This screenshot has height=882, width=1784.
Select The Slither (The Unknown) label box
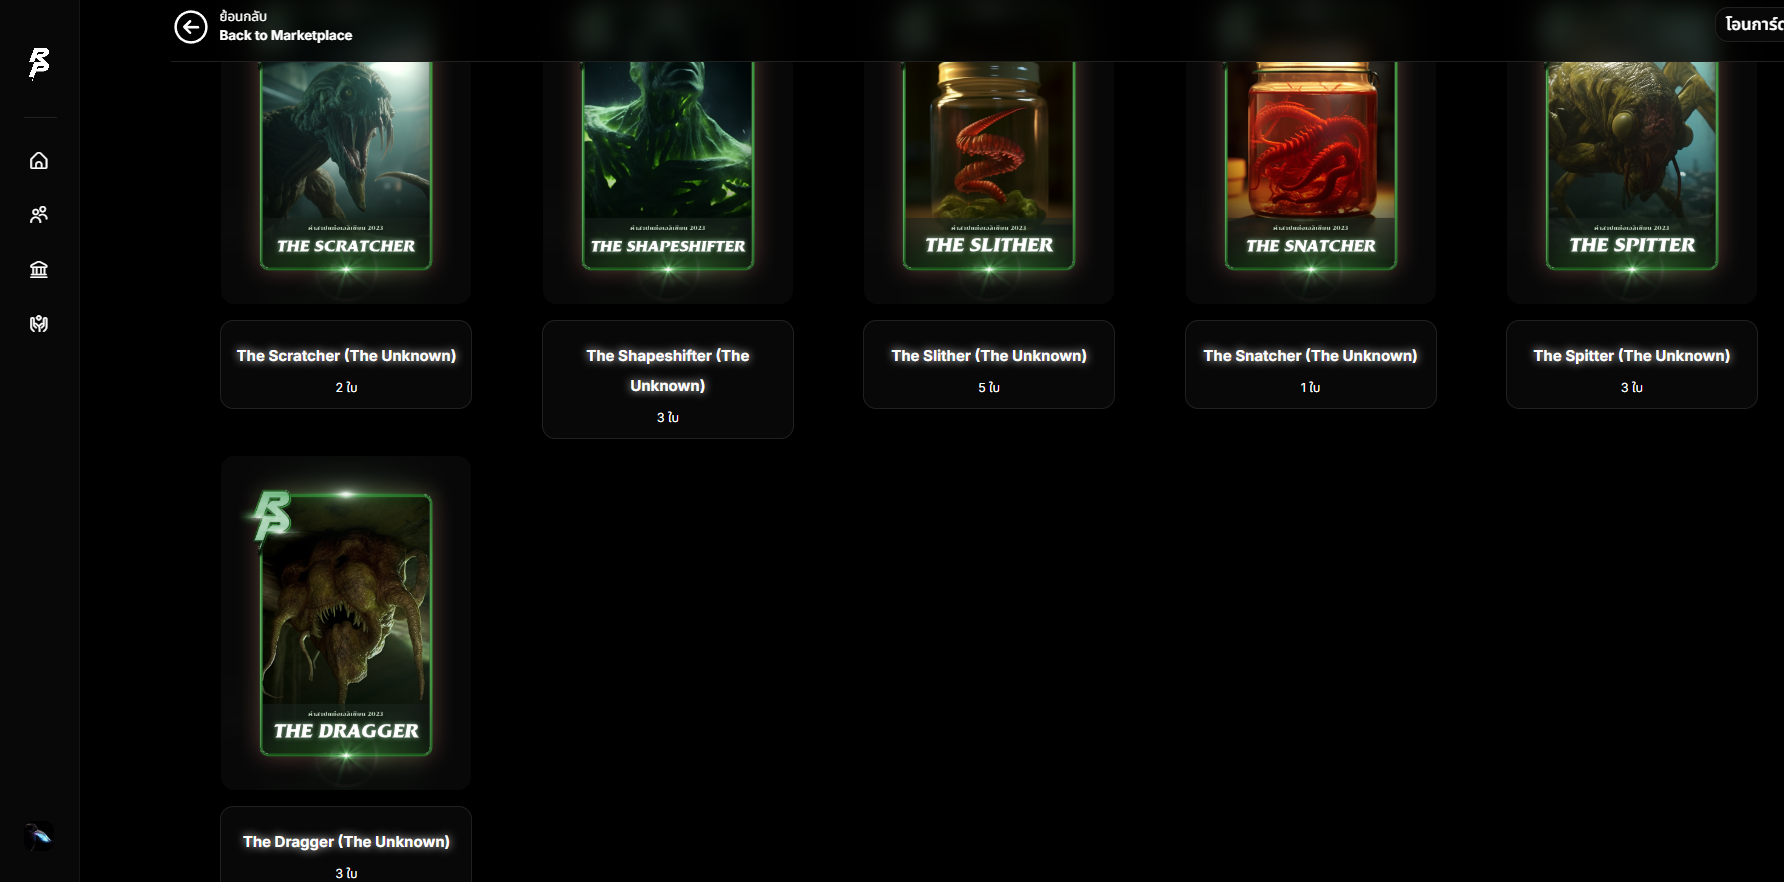tap(989, 364)
